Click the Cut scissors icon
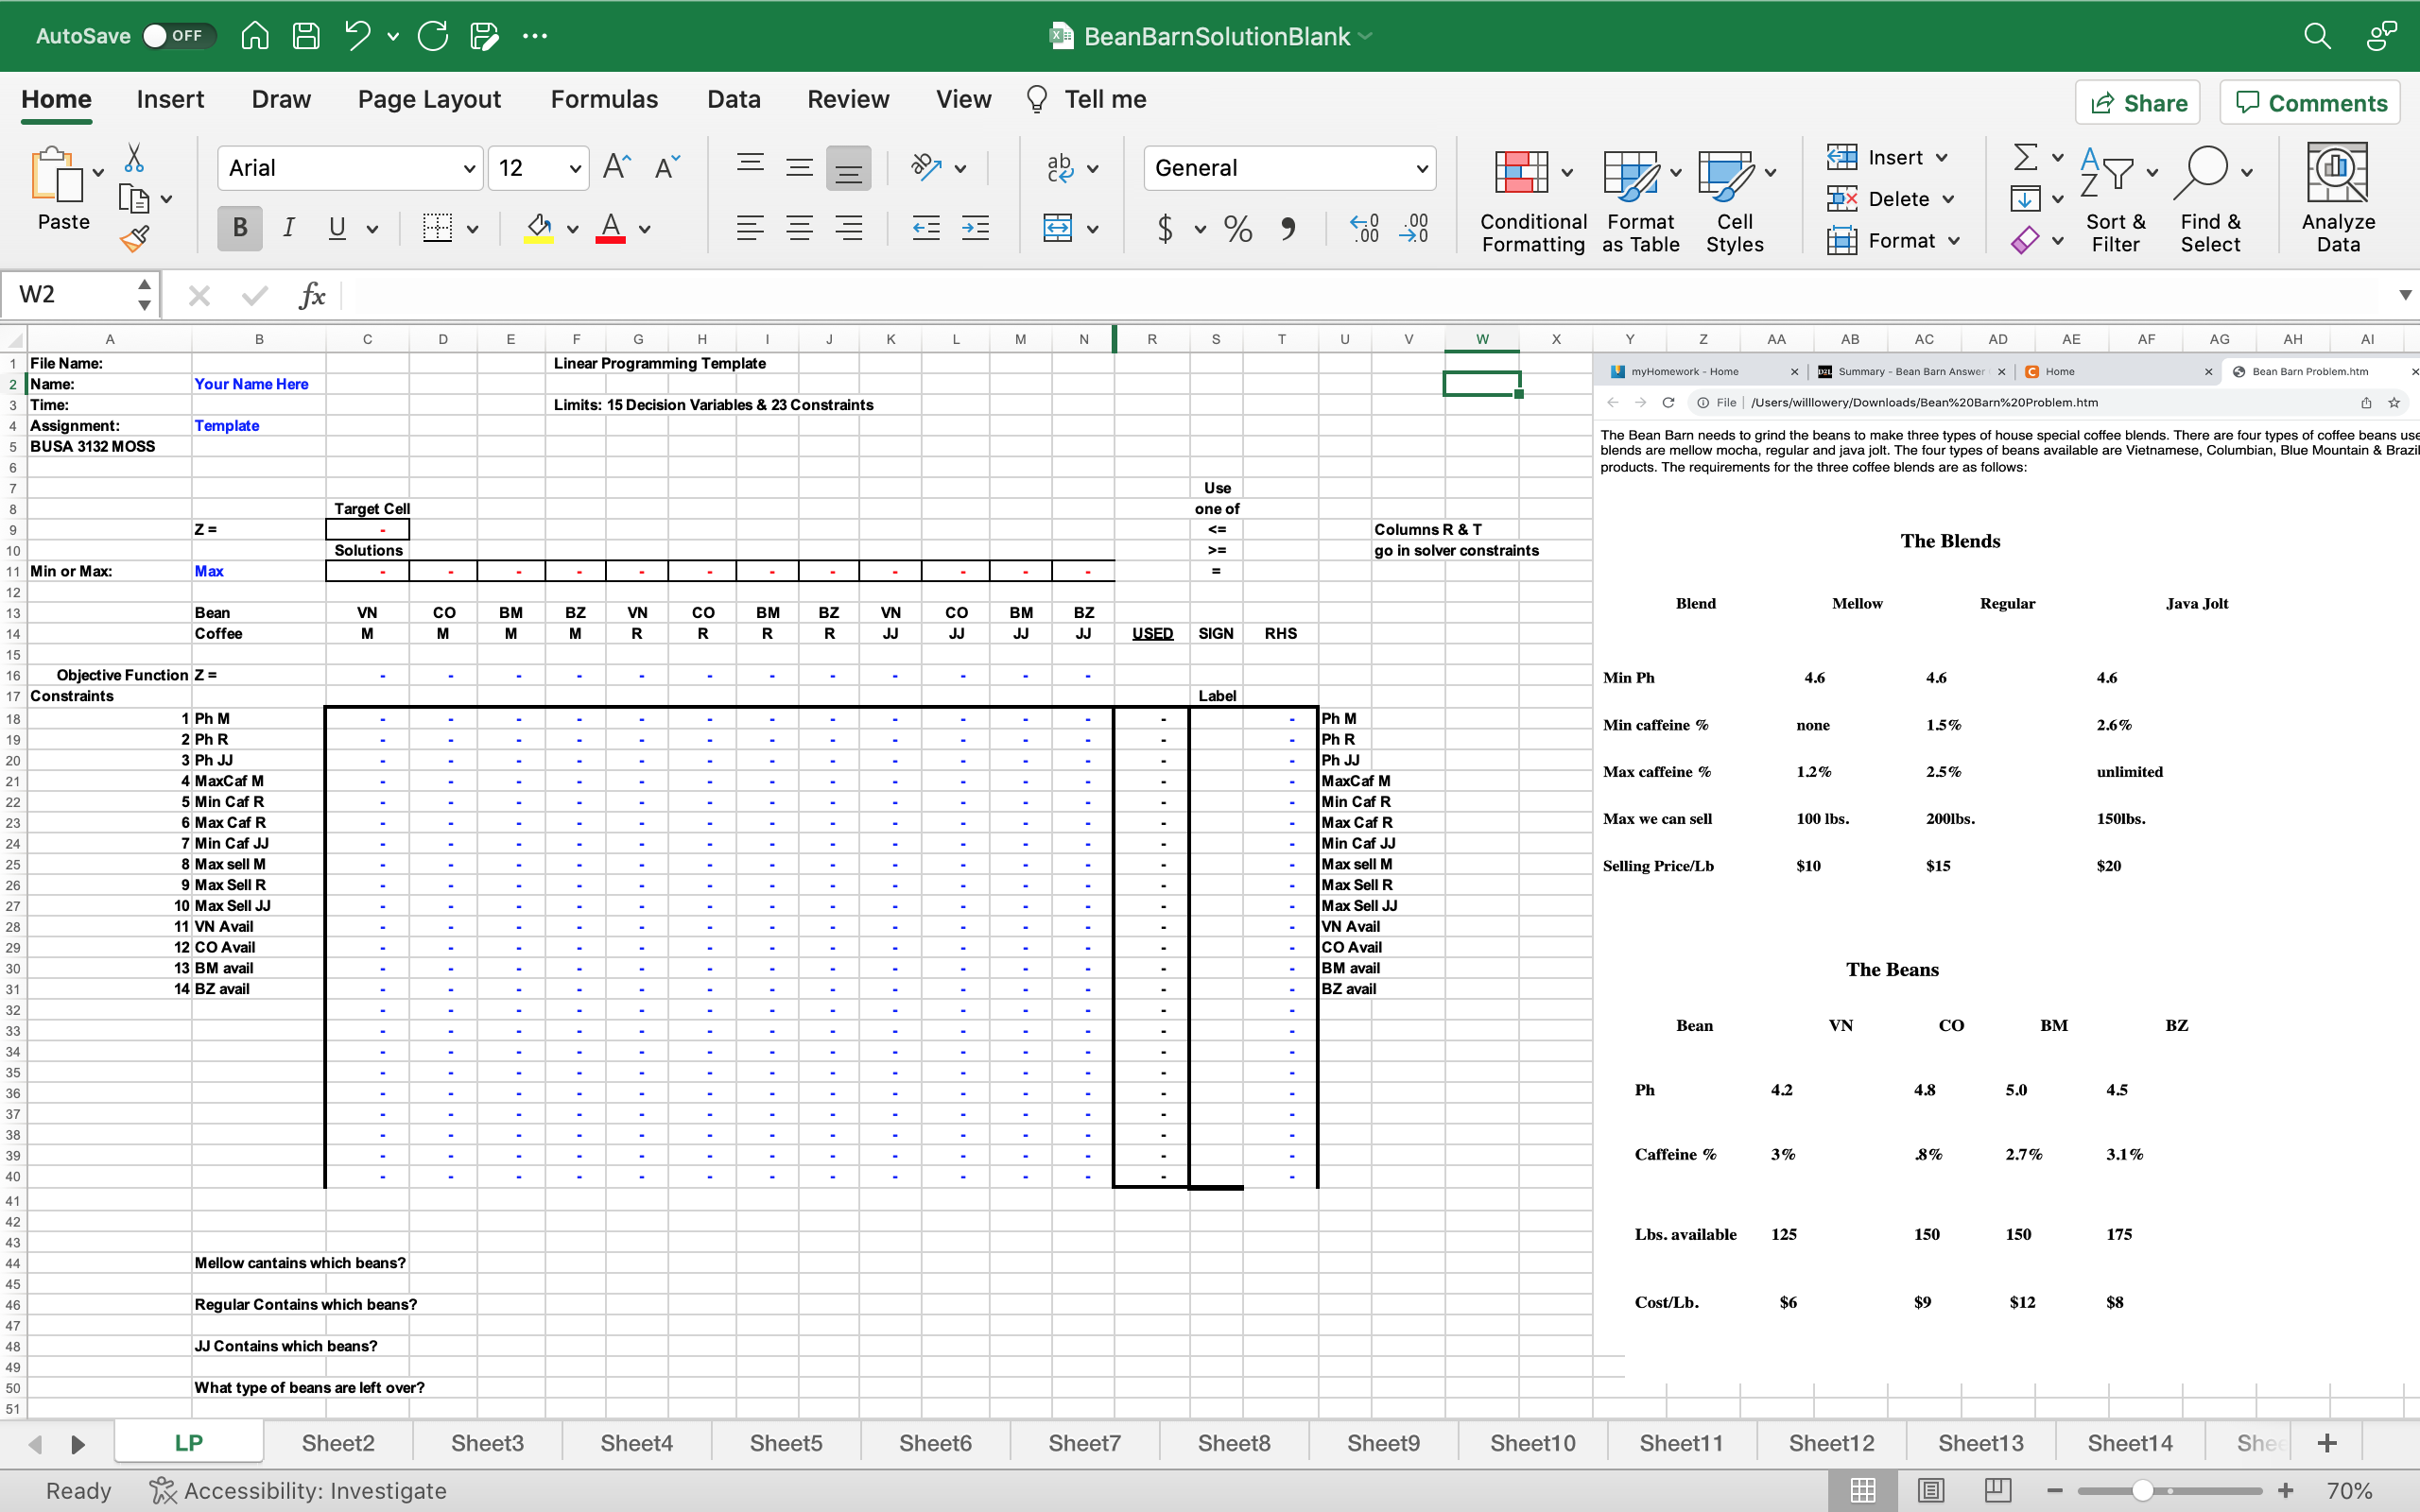 pyautogui.click(x=134, y=158)
